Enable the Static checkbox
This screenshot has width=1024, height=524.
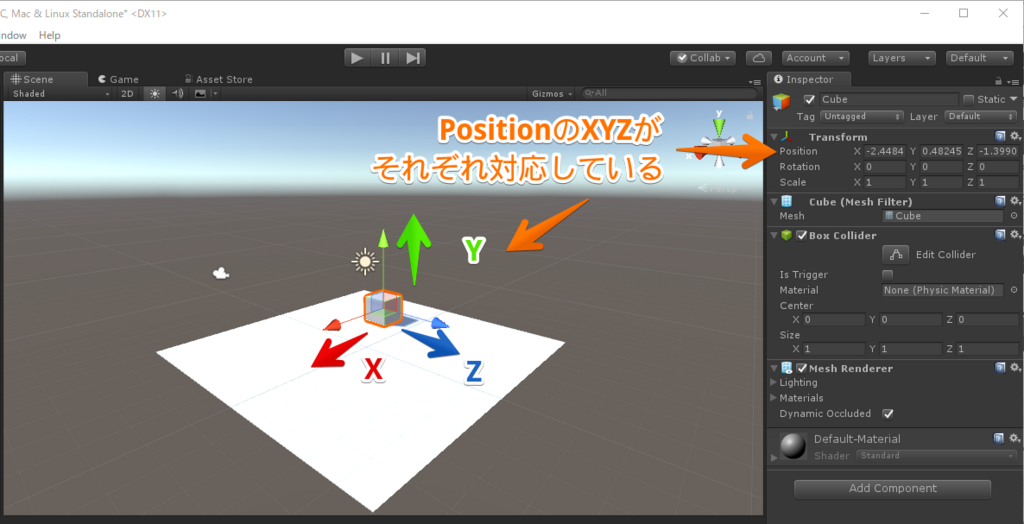pos(968,99)
